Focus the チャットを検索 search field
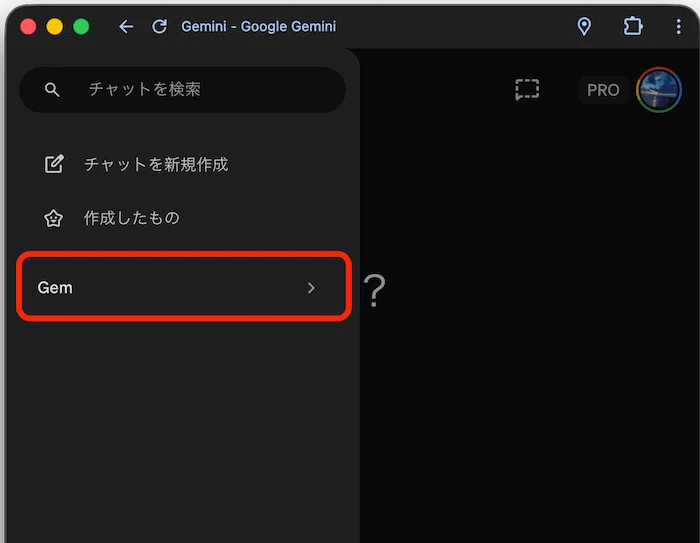Screen dimensions: 700x543 coord(182,90)
